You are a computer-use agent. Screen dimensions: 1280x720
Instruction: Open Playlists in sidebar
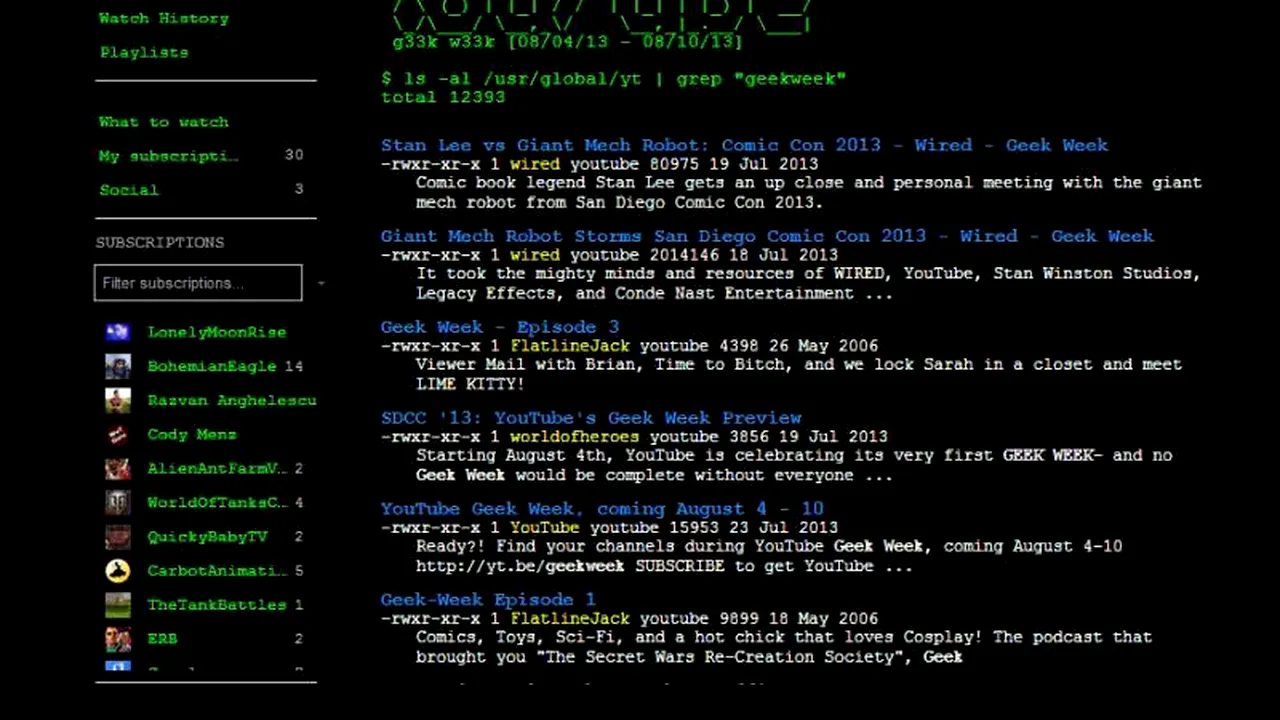coord(144,52)
